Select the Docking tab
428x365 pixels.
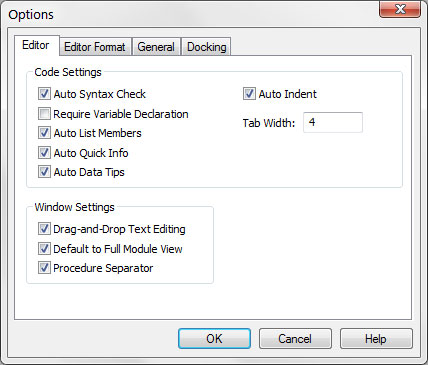click(206, 47)
